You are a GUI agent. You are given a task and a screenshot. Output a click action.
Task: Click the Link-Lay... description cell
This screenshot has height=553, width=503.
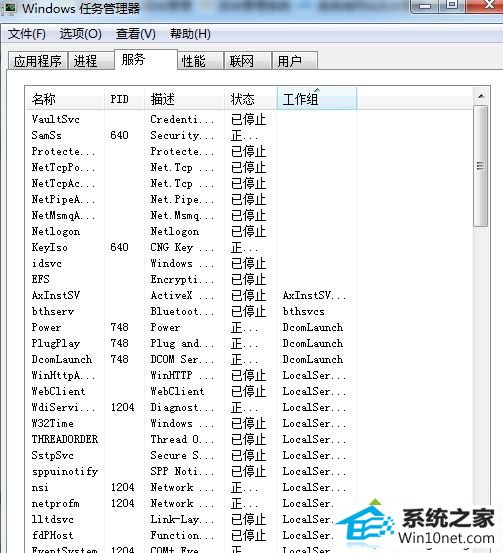(182, 519)
